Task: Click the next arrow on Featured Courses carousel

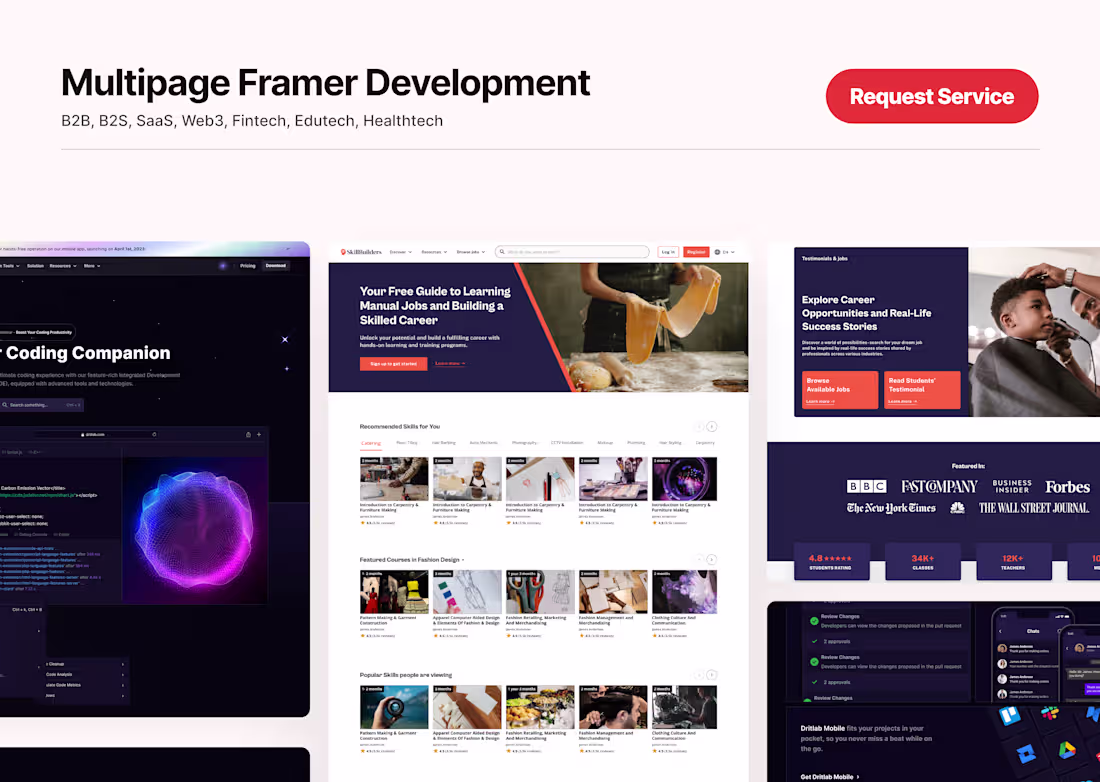Action: (x=712, y=559)
